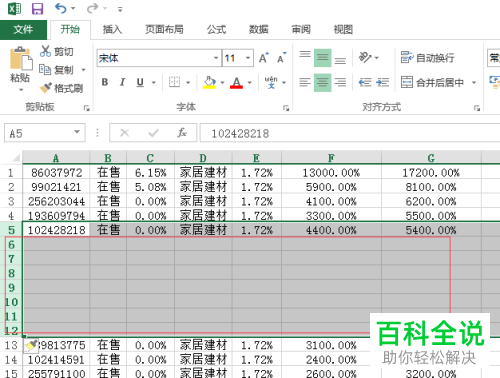Viewport: 500px width, 378px height.
Task: Undo the last action
Action: pos(61,8)
